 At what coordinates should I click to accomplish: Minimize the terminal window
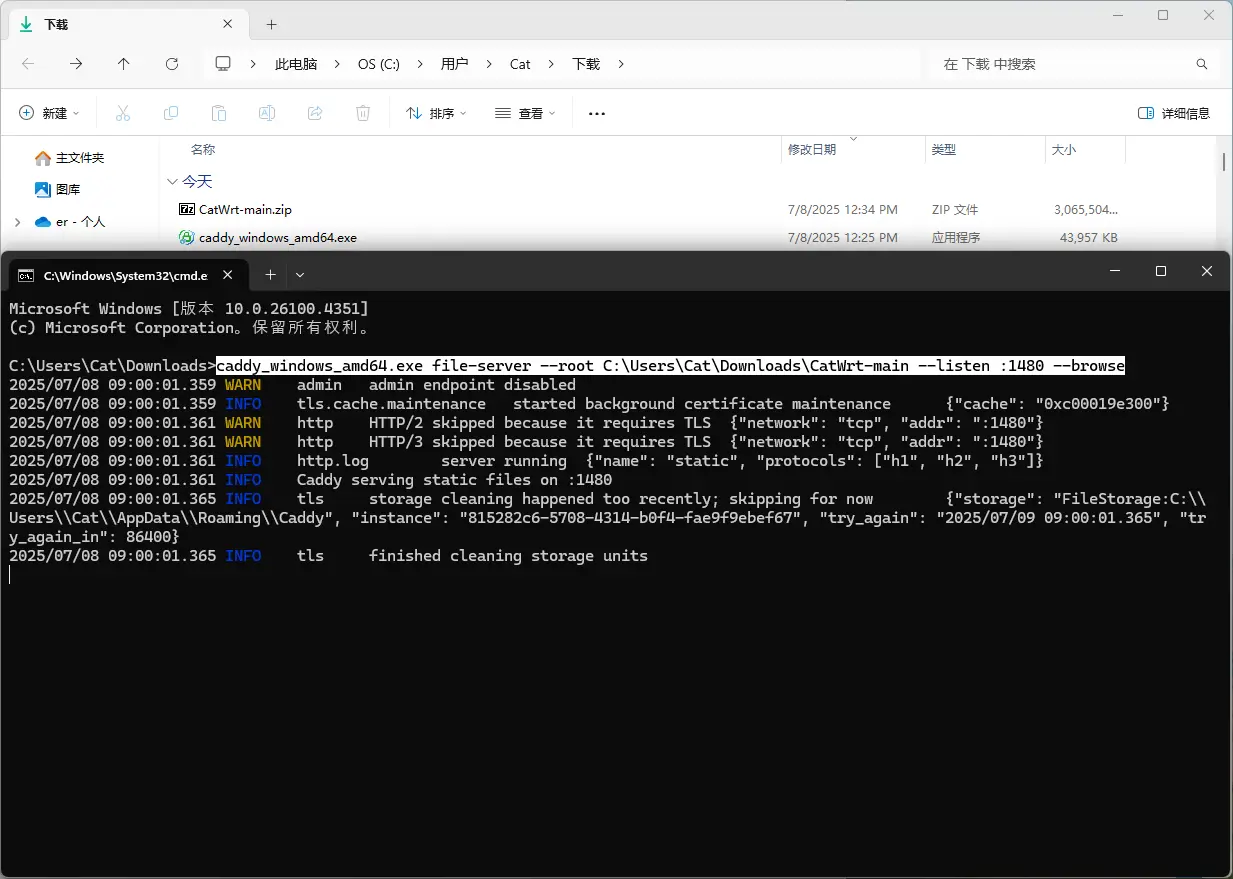(1115, 271)
